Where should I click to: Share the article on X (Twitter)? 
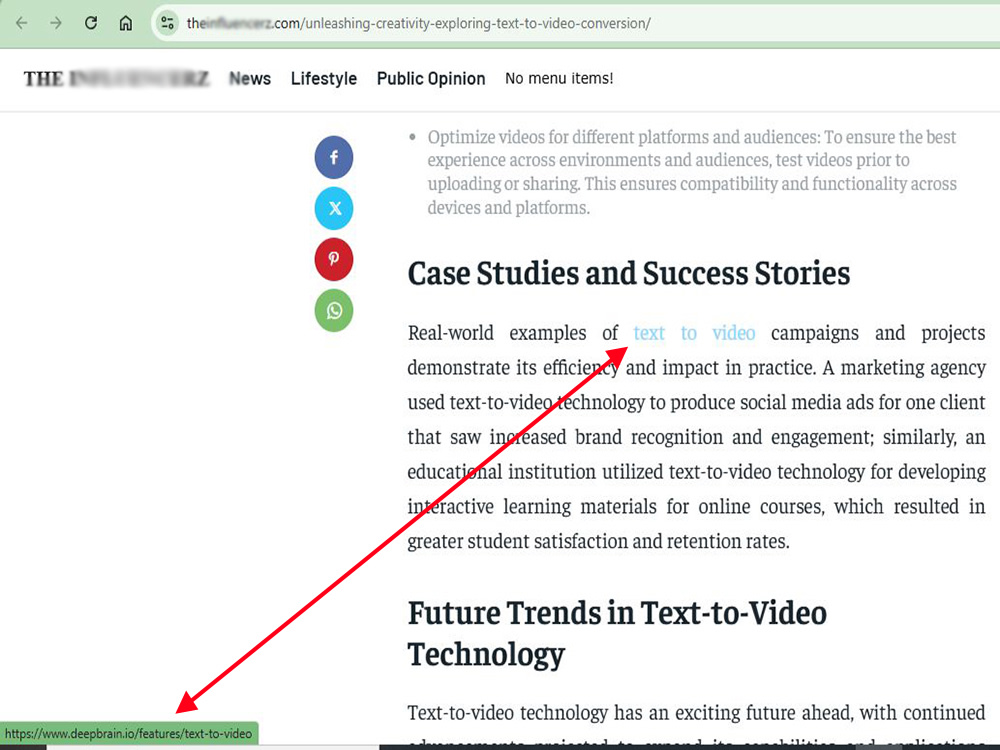pos(334,208)
